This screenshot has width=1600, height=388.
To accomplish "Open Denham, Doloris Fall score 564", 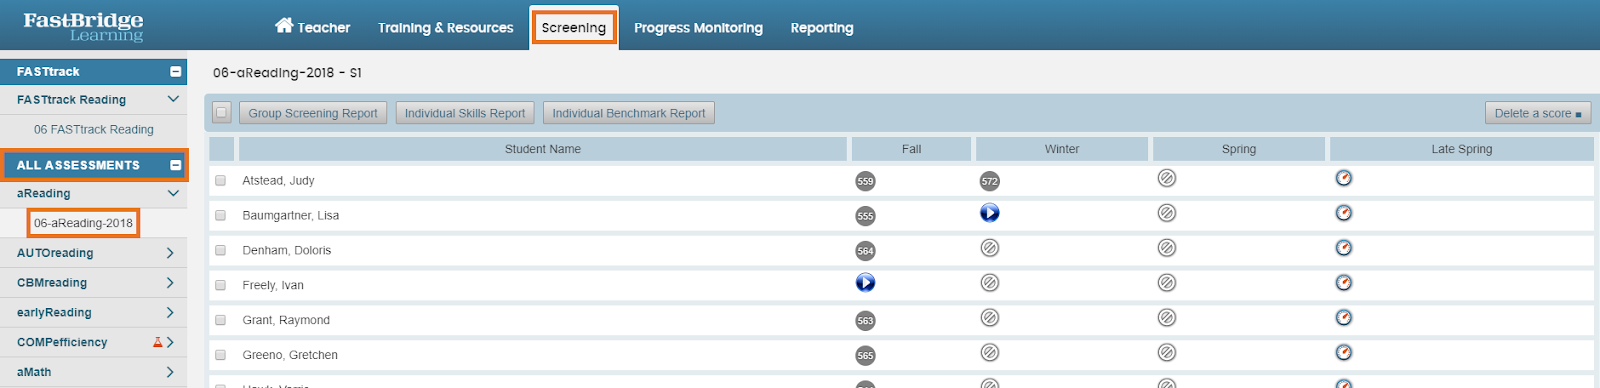I will tap(865, 251).
